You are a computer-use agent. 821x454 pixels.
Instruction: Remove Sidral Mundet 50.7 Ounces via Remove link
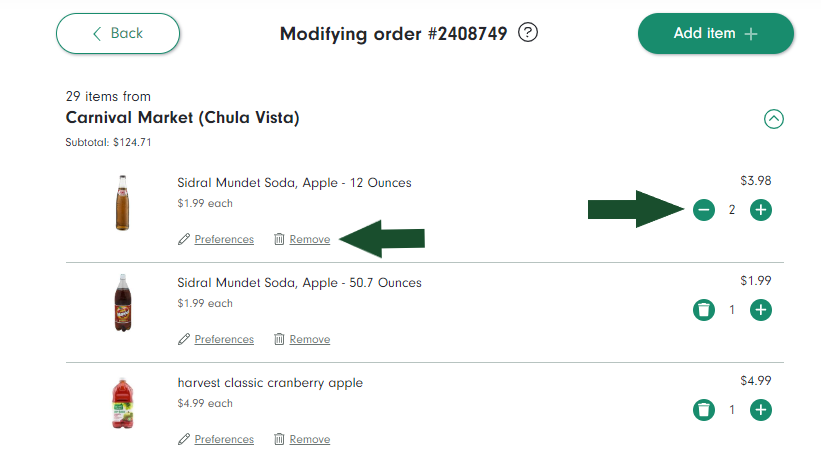click(309, 339)
